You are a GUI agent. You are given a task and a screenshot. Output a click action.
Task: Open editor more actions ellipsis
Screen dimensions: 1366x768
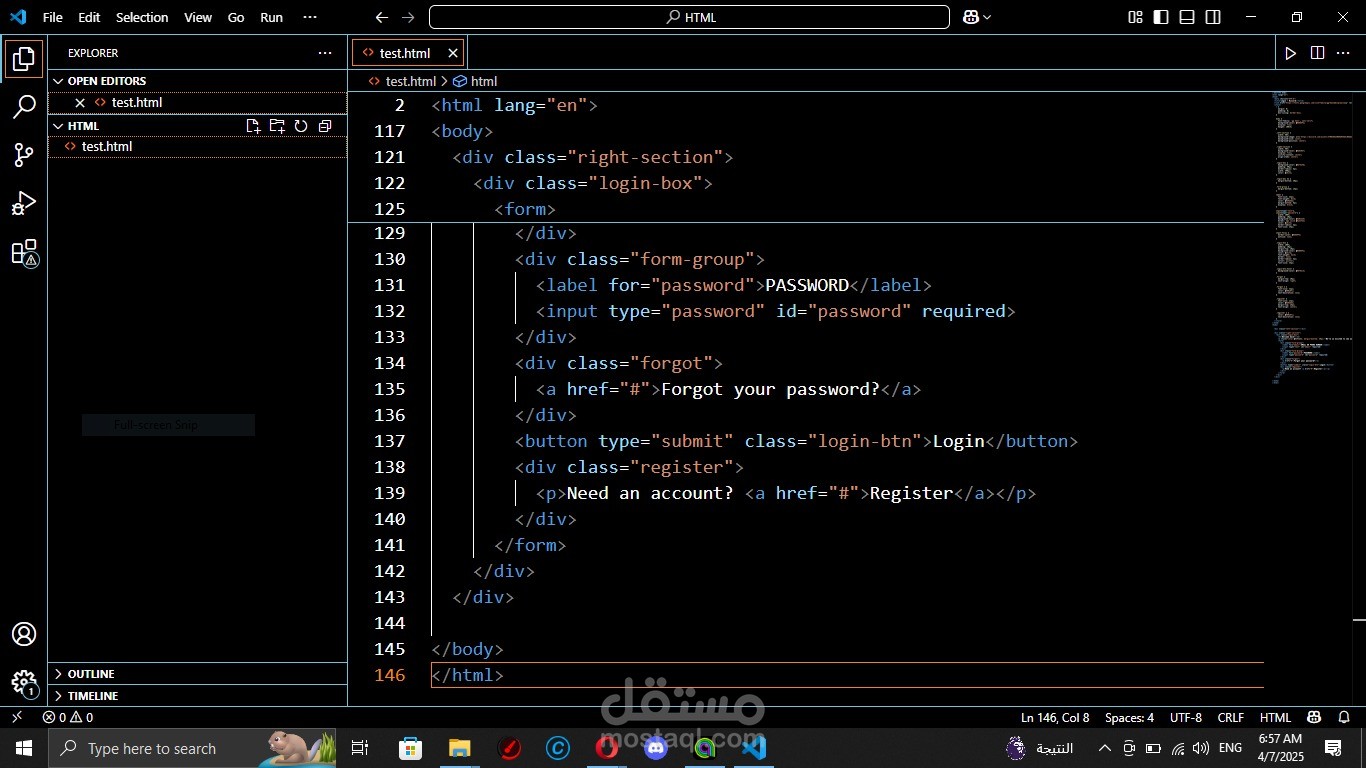[x=1343, y=53]
